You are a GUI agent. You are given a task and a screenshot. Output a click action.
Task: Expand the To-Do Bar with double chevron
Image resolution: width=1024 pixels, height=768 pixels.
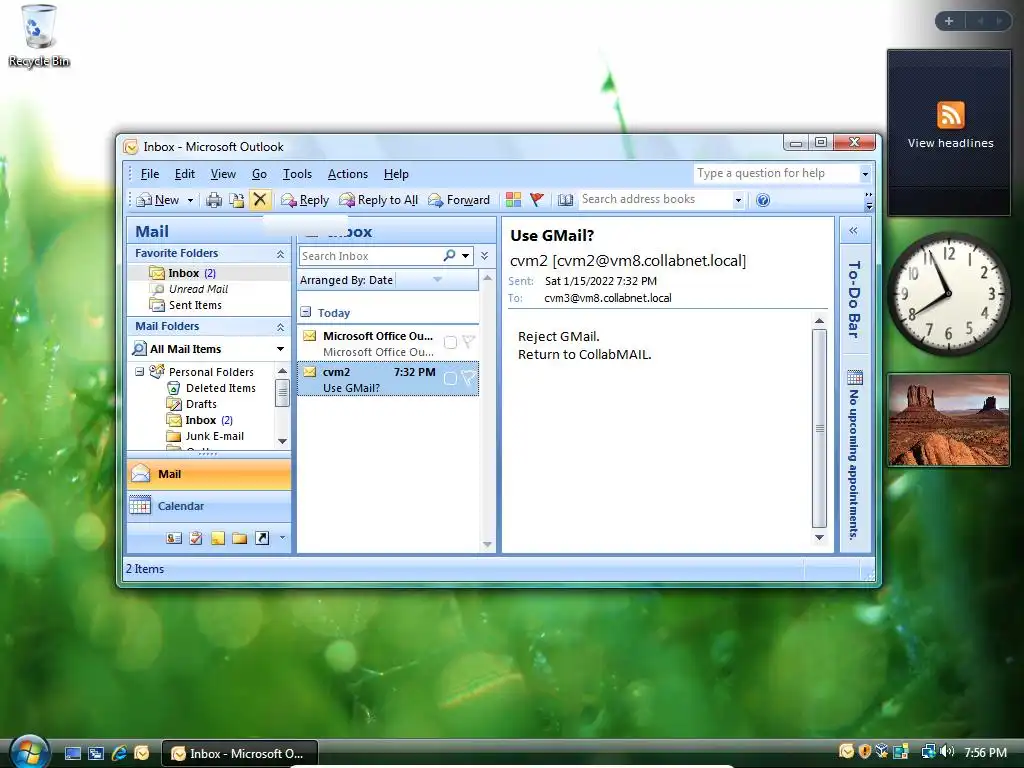[x=853, y=231]
